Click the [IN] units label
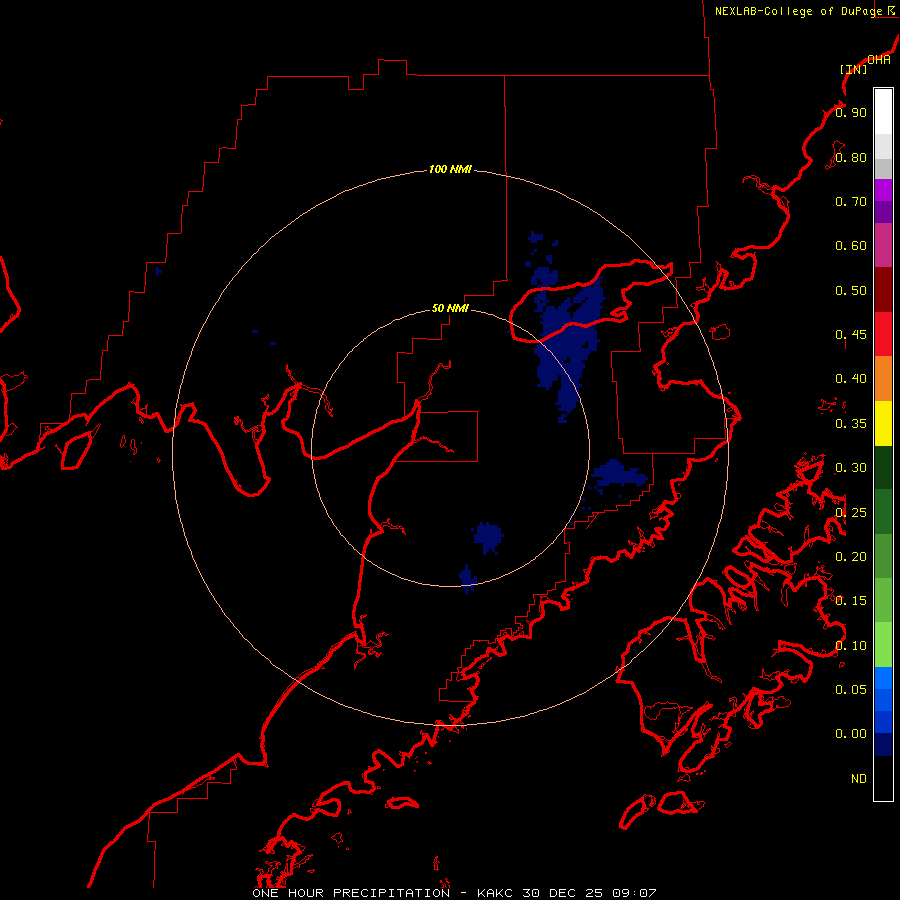Image resolution: width=900 pixels, height=900 pixels. click(854, 69)
